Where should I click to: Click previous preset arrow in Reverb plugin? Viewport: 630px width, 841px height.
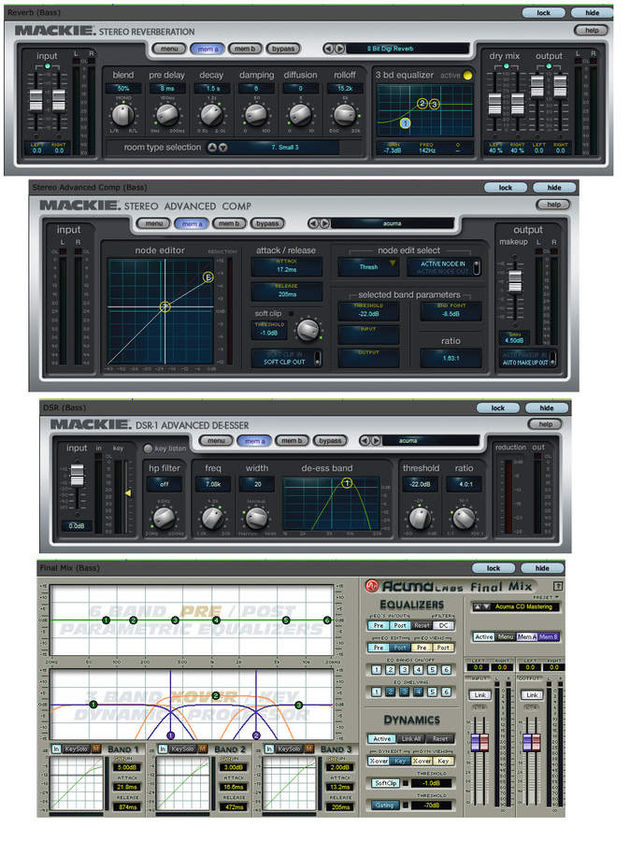point(328,49)
